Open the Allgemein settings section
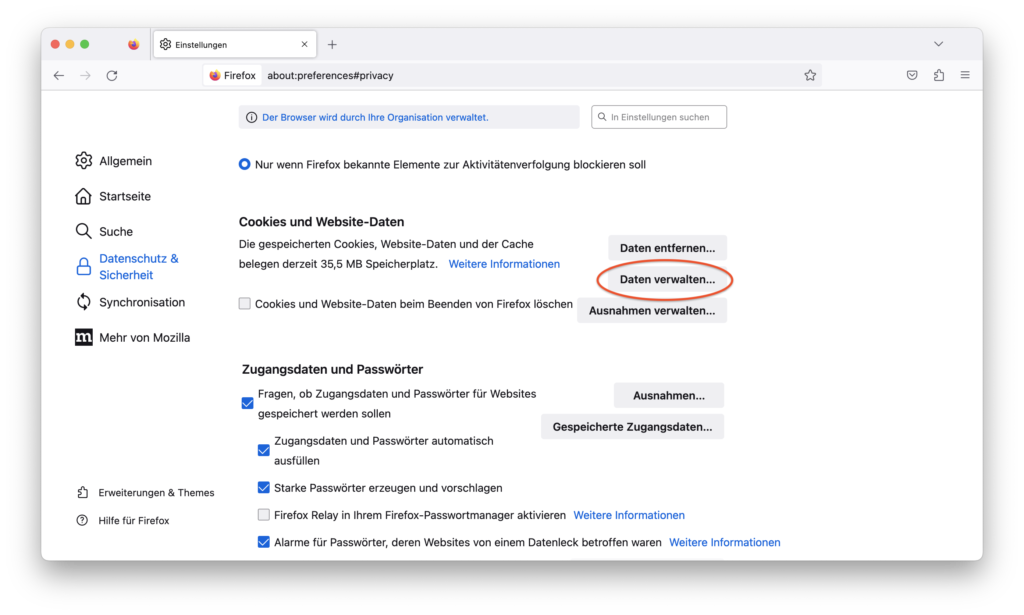 tap(125, 161)
